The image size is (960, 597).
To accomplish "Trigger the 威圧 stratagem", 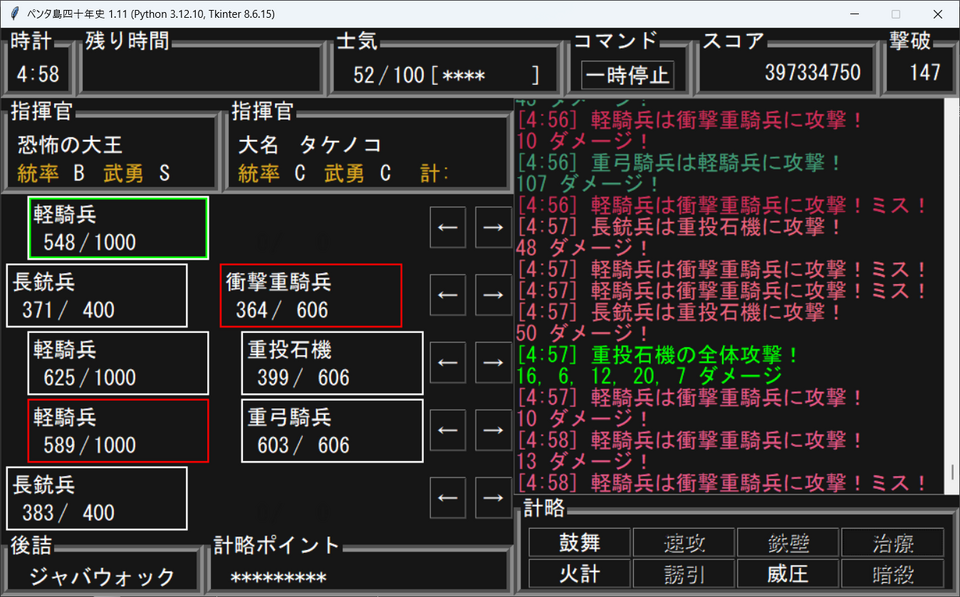I will pyautogui.click(x=787, y=574).
